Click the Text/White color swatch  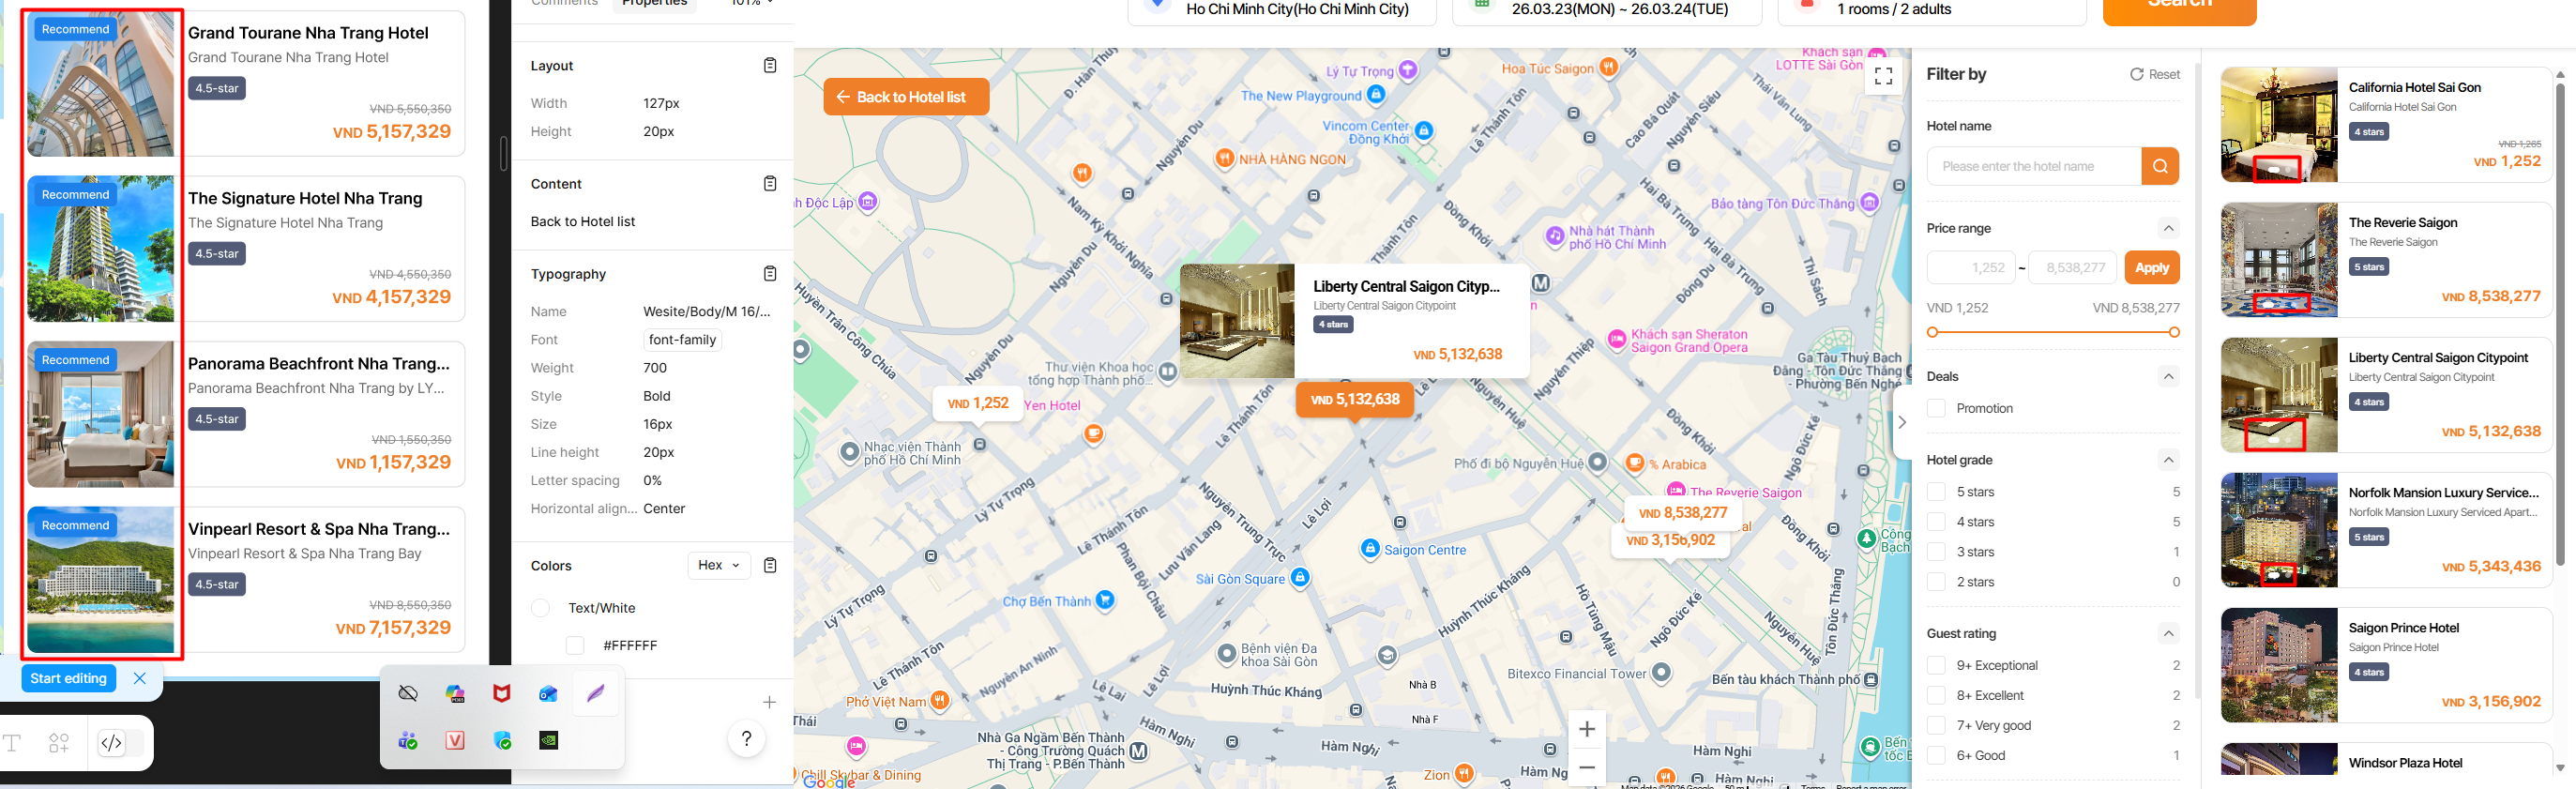coord(541,608)
